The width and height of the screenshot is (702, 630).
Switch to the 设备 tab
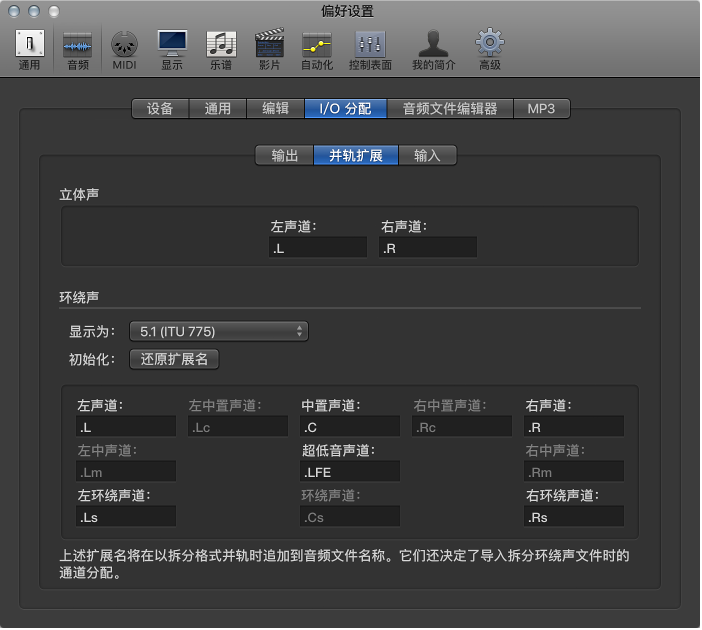160,109
